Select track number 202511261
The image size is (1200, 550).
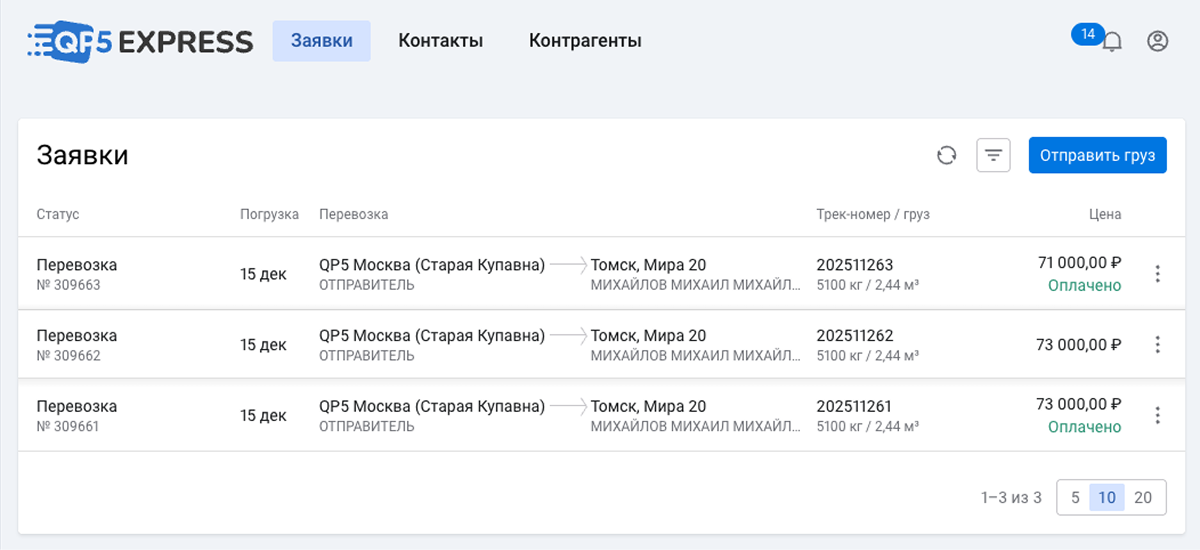(x=855, y=406)
